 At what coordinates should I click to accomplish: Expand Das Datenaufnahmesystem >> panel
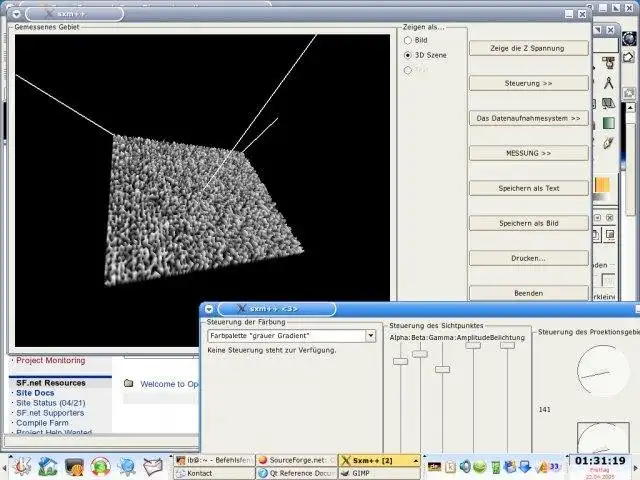[x=529, y=118]
